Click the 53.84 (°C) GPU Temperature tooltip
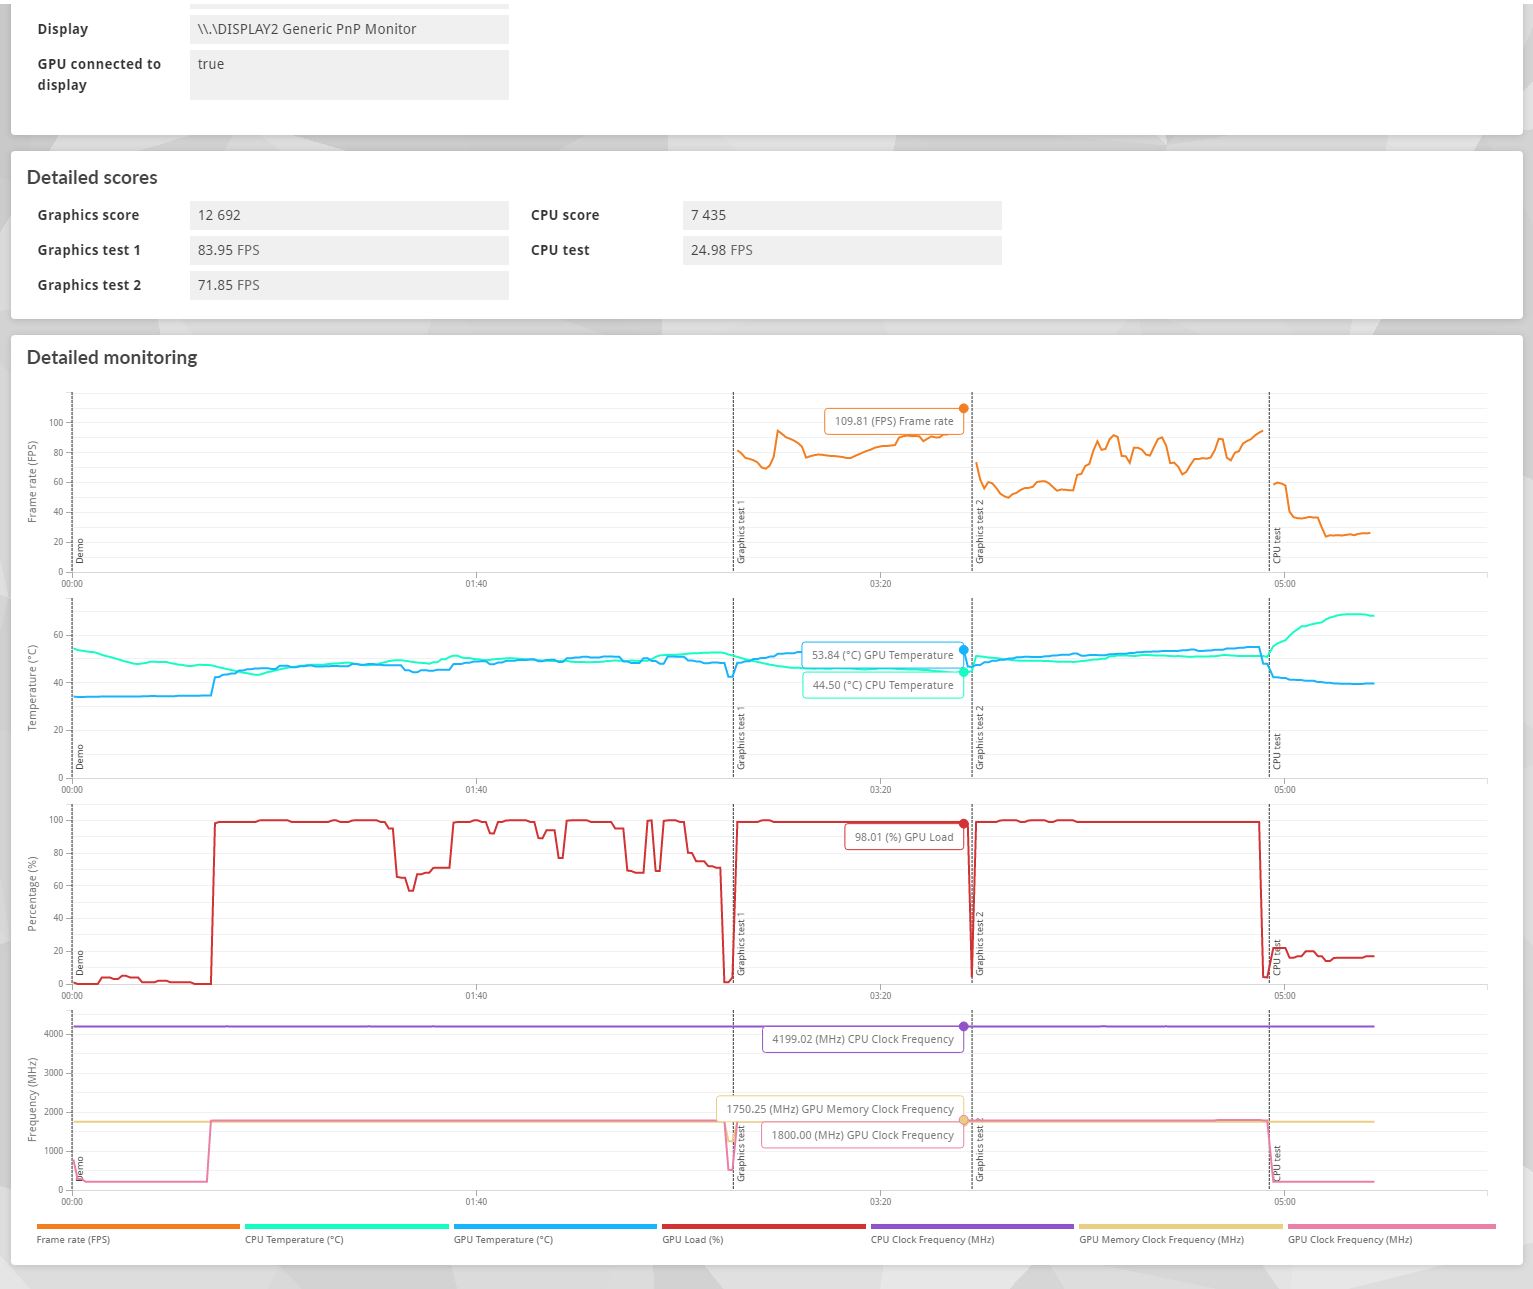The height and width of the screenshot is (1289, 1533). 882,655
